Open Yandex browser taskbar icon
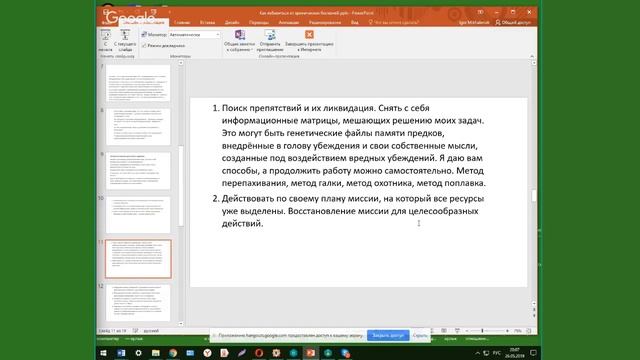 [207, 353]
